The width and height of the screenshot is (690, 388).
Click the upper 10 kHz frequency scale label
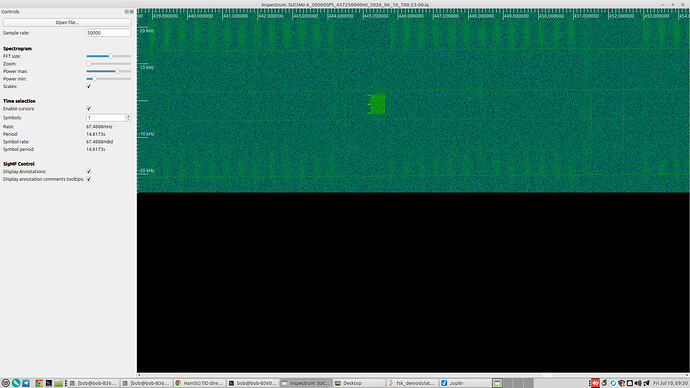[x=147, y=67]
